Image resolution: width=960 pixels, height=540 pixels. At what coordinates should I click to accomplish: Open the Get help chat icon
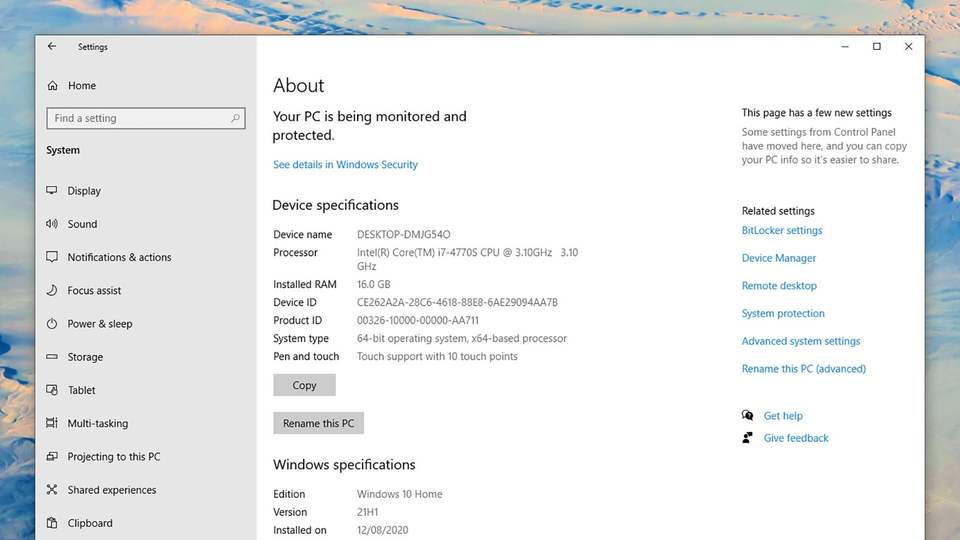[x=748, y=415]
